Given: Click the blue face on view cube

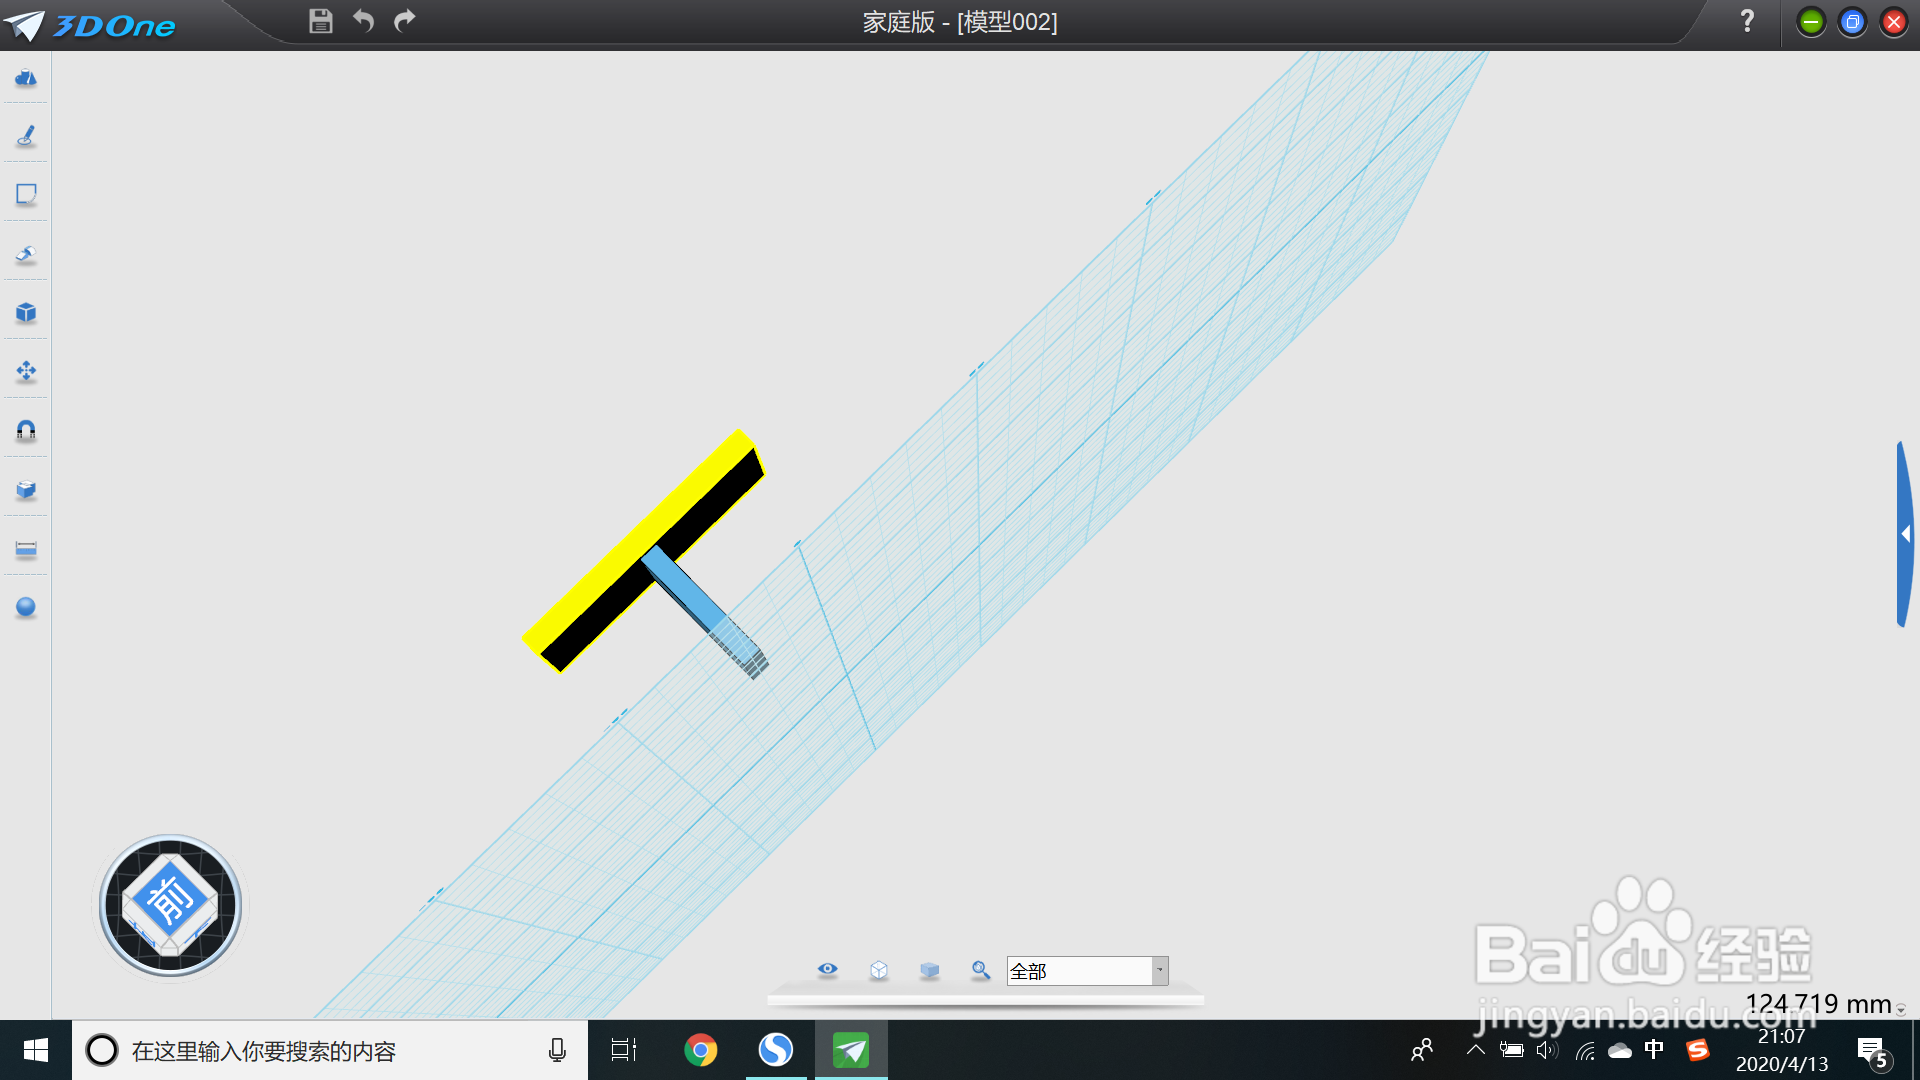Looking at the screenshot, I should 170,899.
